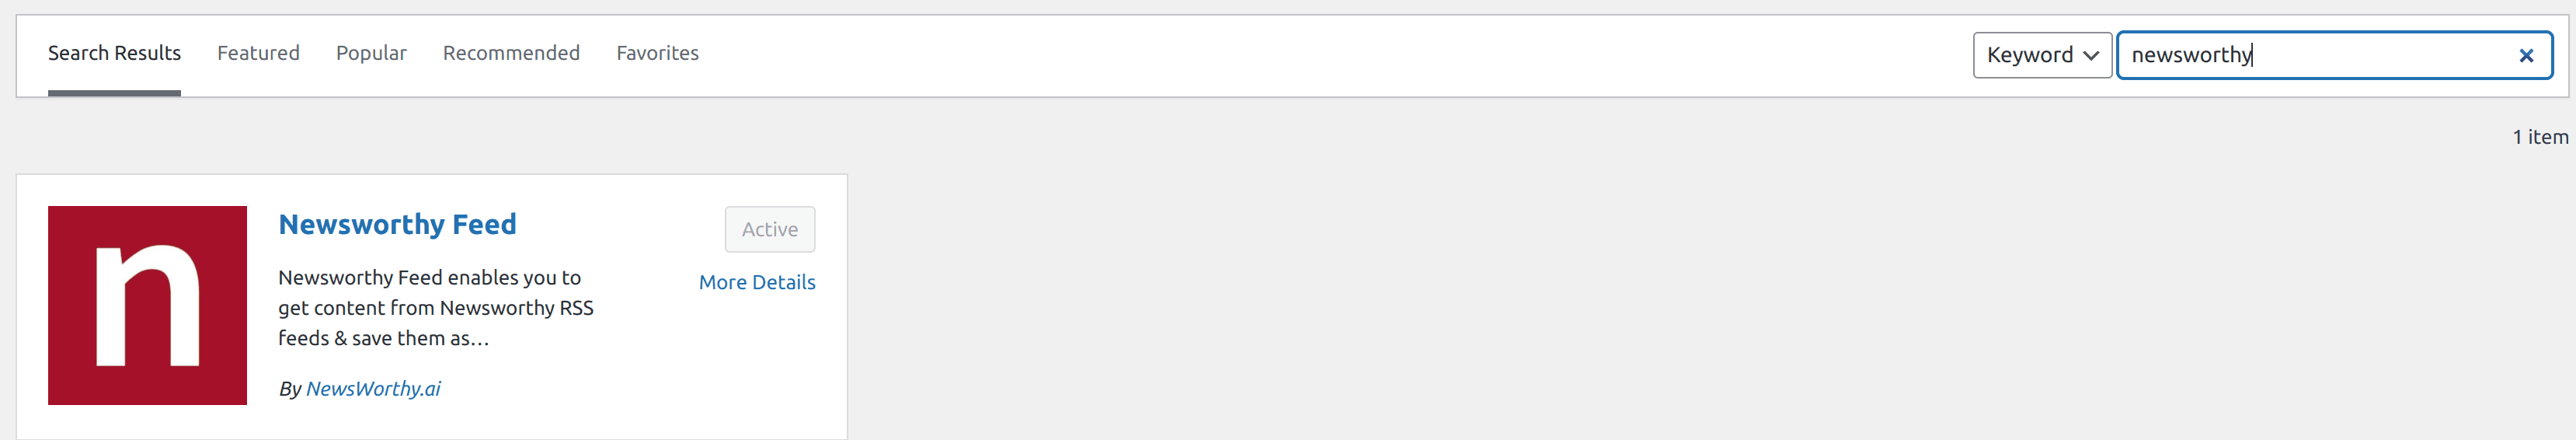The height and width of the screenshot is (440, 2576).
Task: Click the Newsworthy Feed description text
Action: tap(436, 308)
